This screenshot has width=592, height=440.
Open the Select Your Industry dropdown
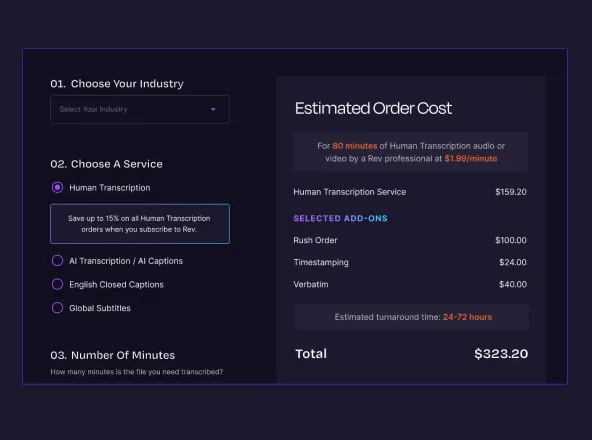tap(140, 110)
